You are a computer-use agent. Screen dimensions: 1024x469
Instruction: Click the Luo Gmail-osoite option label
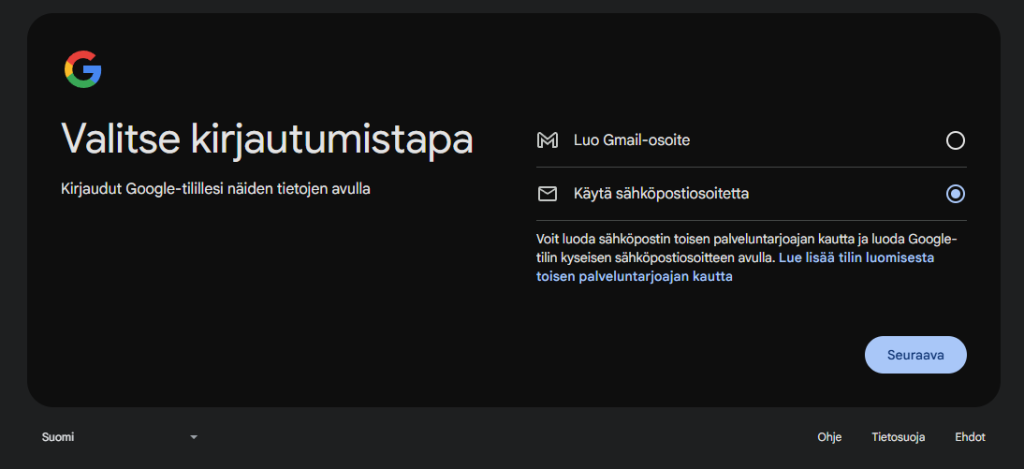[x=631, y=141]
